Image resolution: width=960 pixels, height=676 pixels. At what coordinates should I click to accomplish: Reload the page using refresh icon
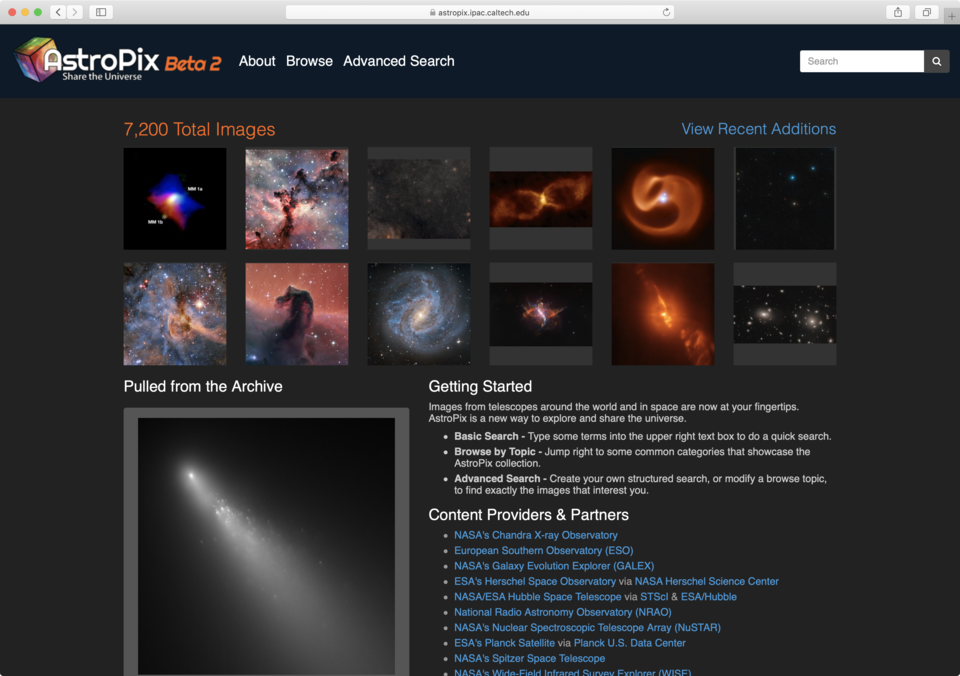click(x=666, y=12)
